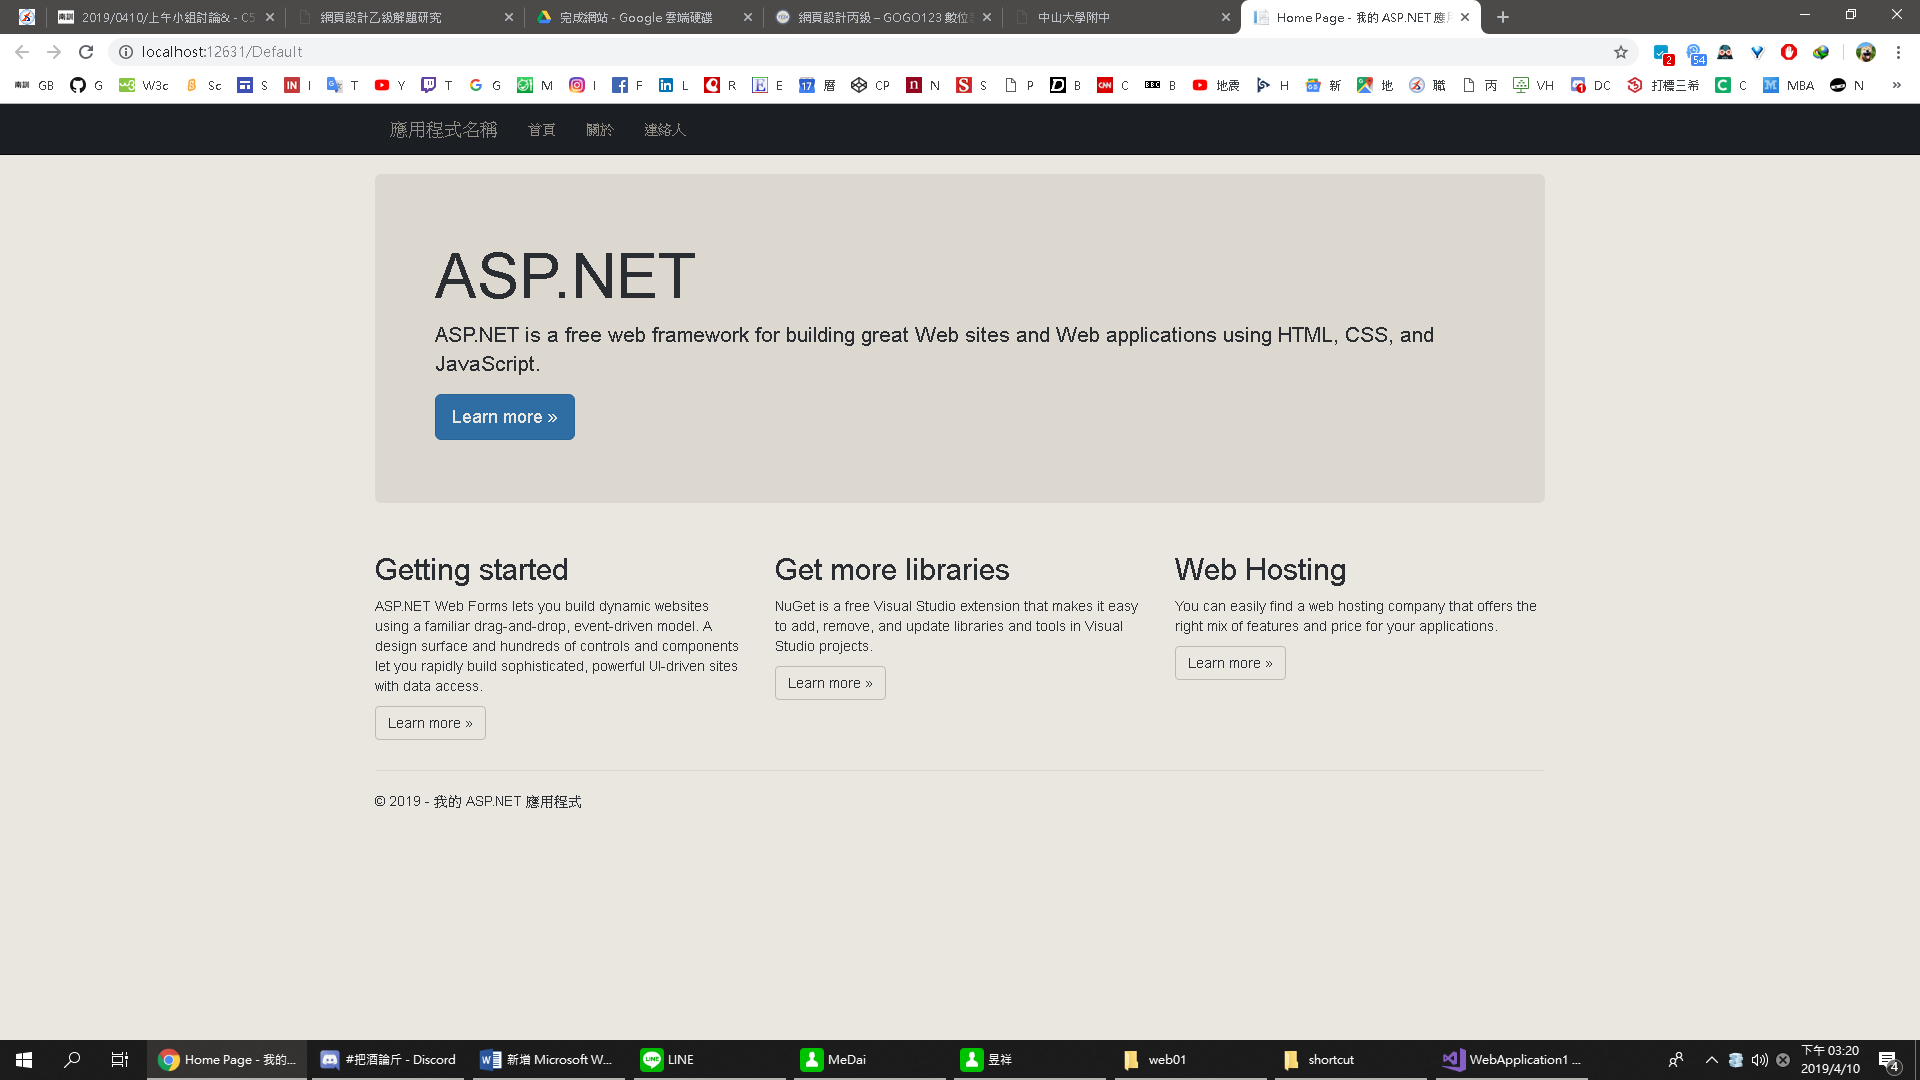Image resolution: width=1920 pixels, height=1080 pixels.
Task: Open the Google bookmark labeled G
Action: (x=485, y=86)
